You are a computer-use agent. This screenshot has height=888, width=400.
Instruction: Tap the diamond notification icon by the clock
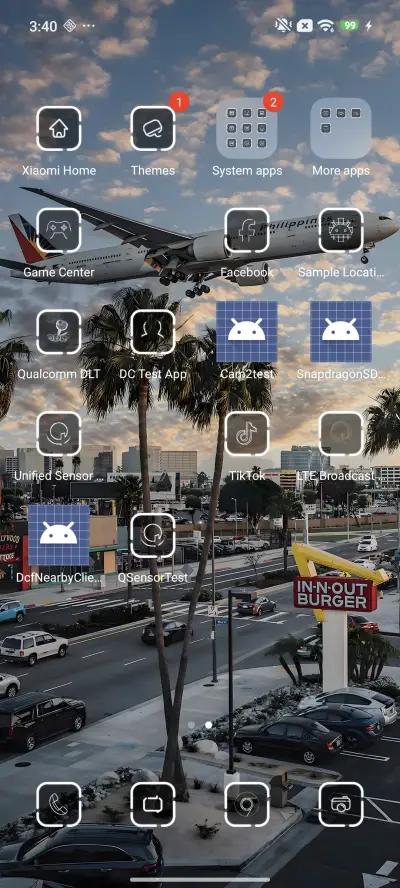pyautogui.click(x=70, y=26)
